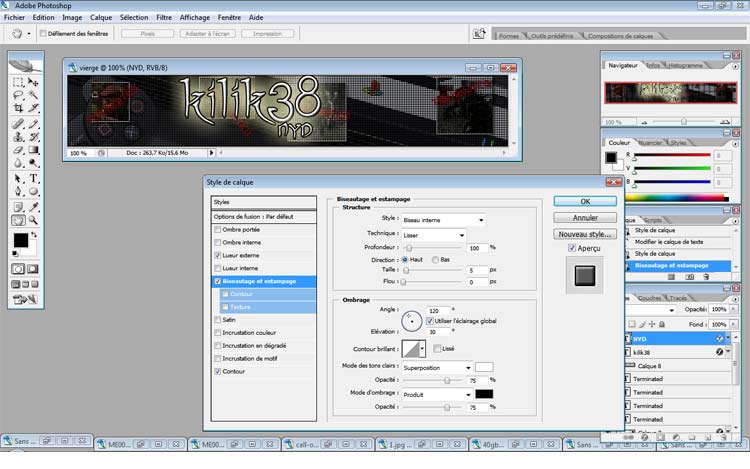Select the Rectangular Marquee tool
Viewport: 750px width, 469px height.
pos(18,82)
